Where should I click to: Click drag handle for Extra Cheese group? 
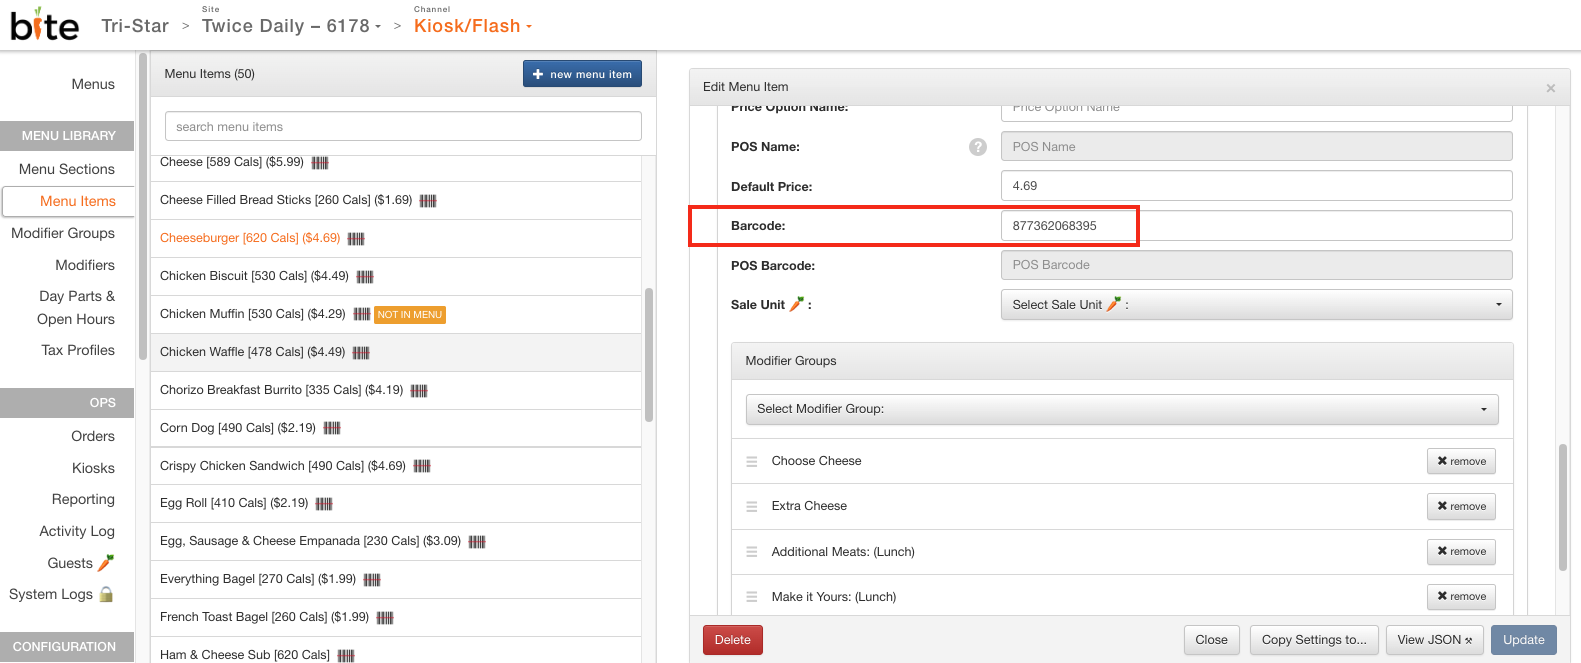pyautogui.click(x=752, y=507)
